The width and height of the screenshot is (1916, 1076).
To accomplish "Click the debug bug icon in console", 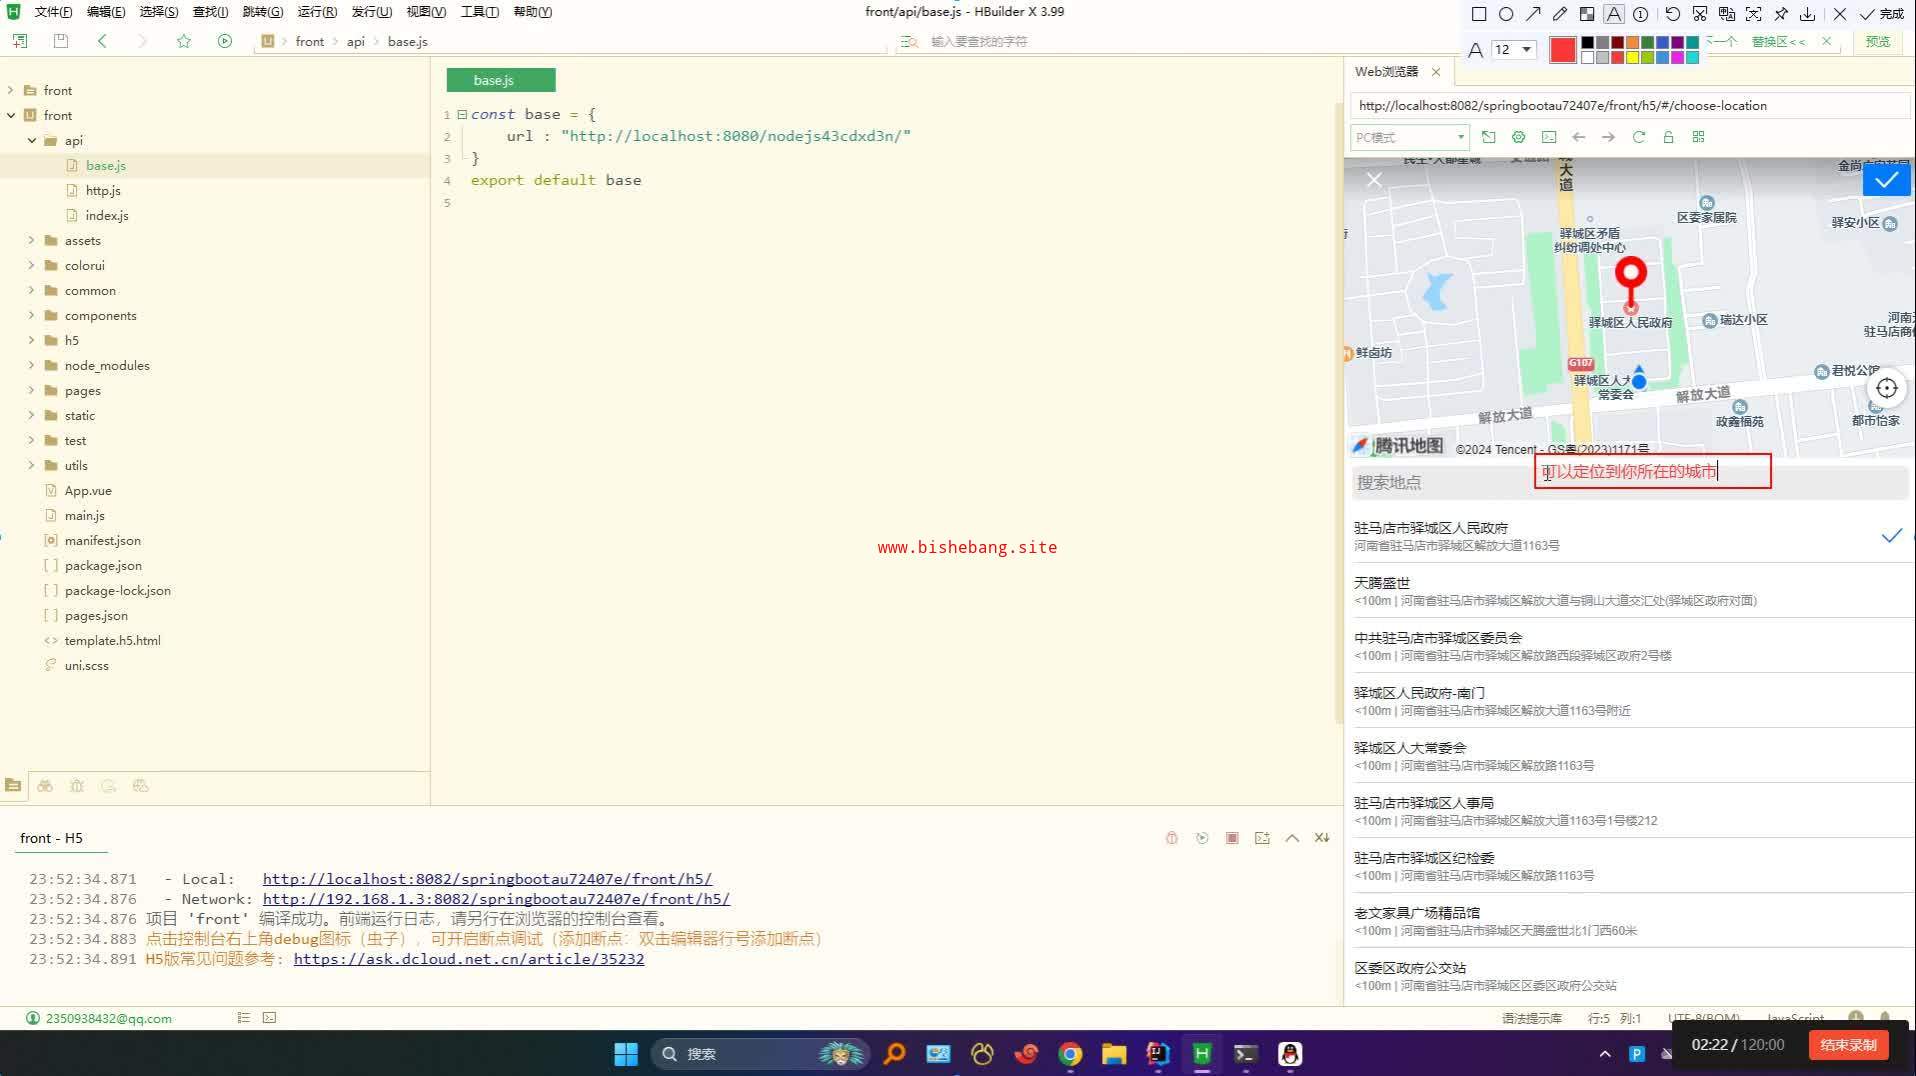I will (1172, 838).
